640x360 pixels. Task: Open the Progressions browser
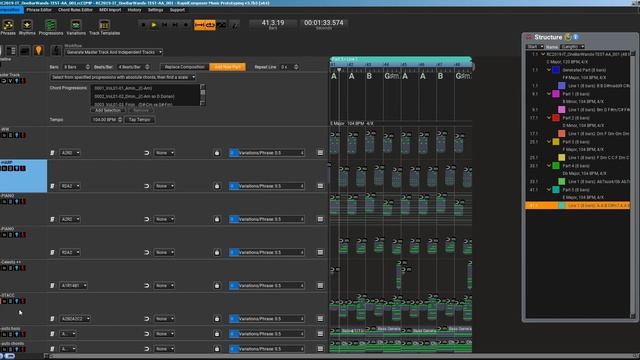click(x=51, y=27)
